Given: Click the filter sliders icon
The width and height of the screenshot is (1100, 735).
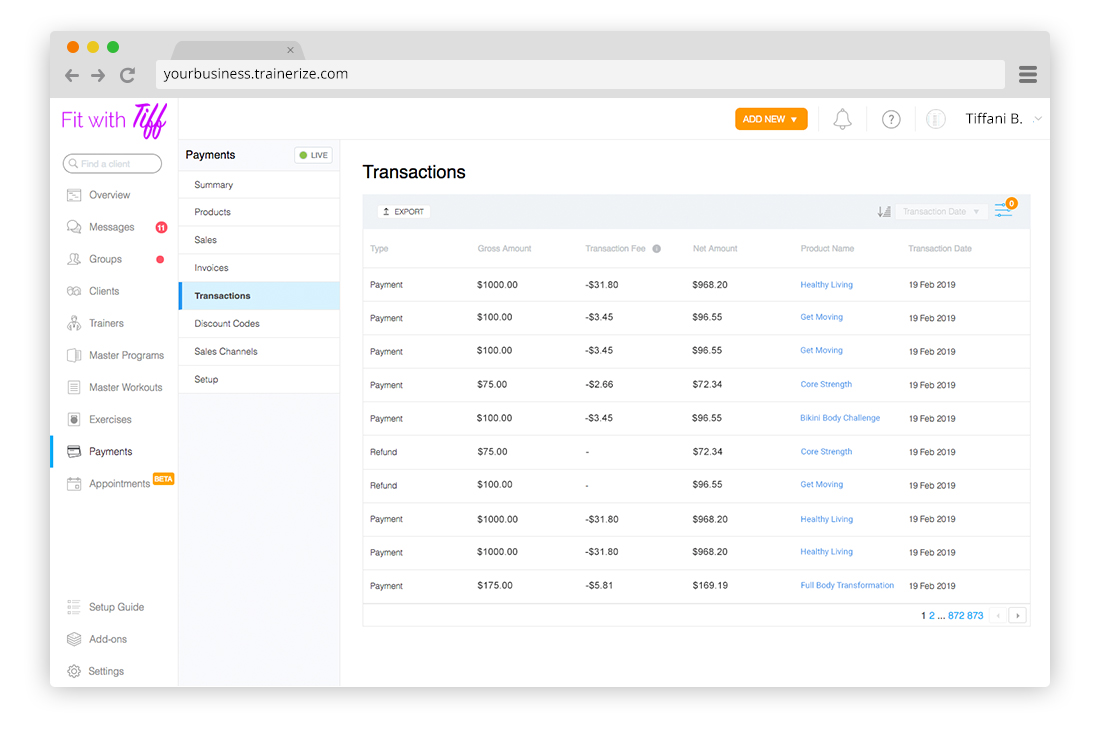Looking at the screenshot, I should coord(1003,211).
